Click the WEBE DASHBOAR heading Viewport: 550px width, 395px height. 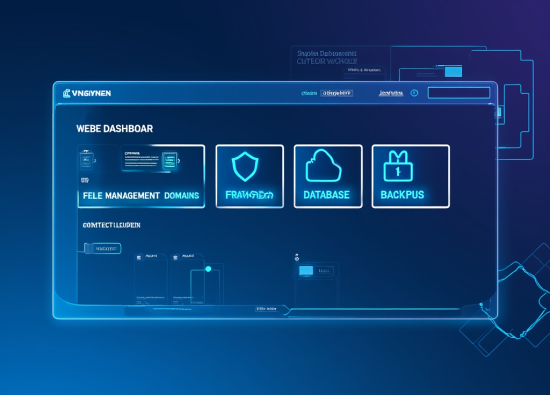point(115,128)
